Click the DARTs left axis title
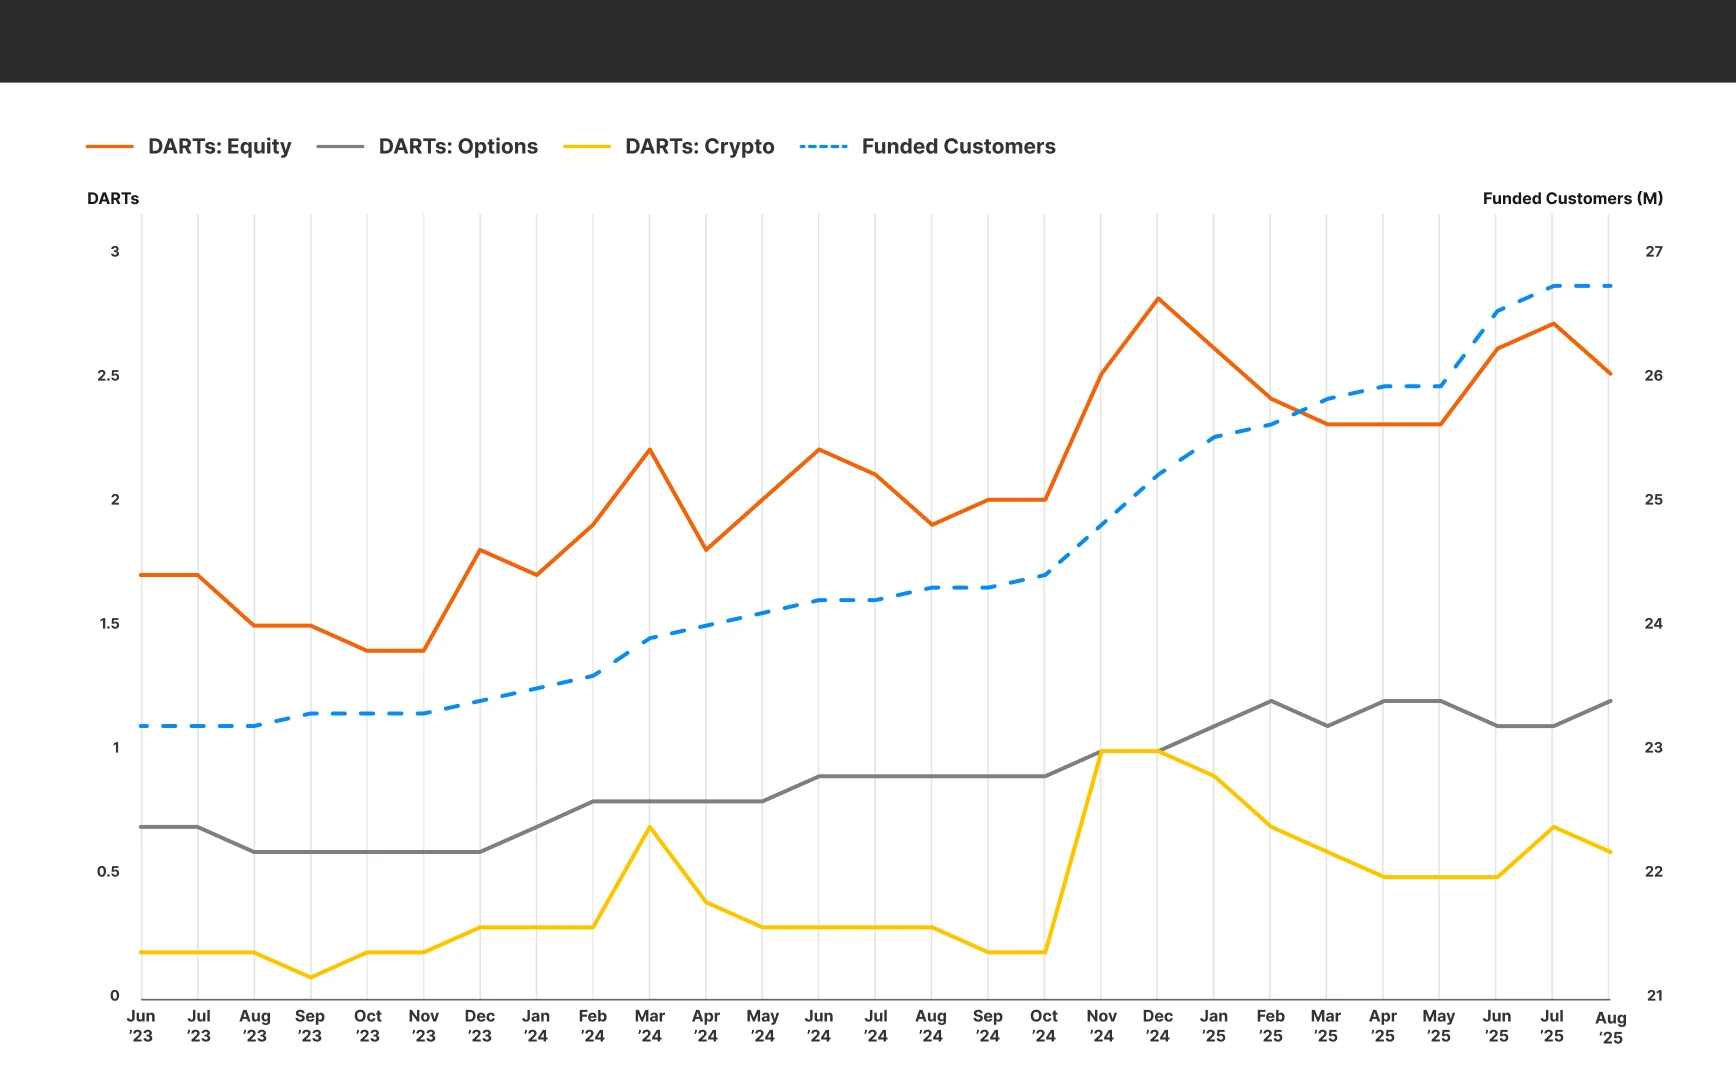This screenshot has width=1736, height=1080. (113, 198)
